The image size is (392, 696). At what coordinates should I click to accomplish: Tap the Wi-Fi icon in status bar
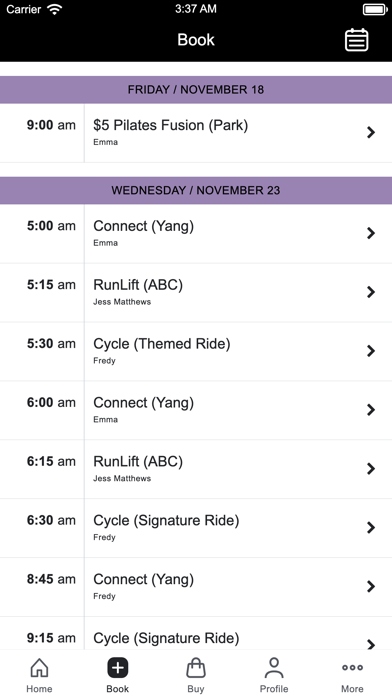click(x=55, y=9)
